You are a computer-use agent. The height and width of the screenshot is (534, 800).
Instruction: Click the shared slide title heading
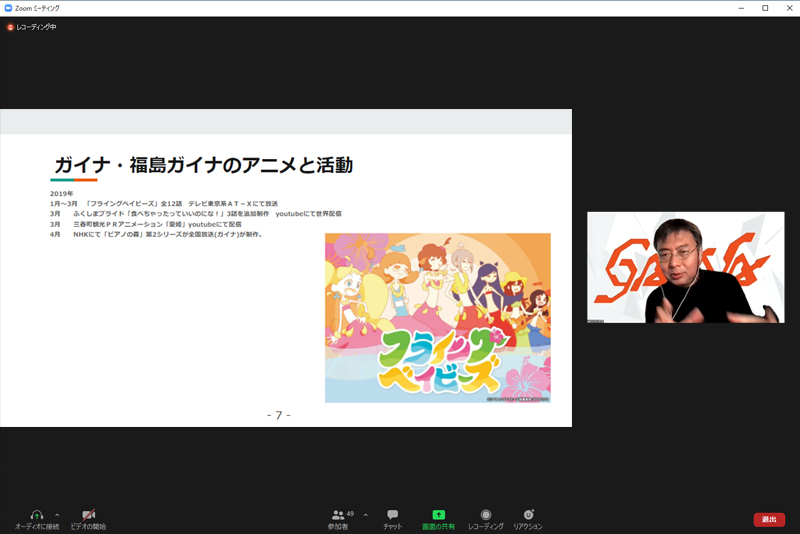tap(202, 165)
